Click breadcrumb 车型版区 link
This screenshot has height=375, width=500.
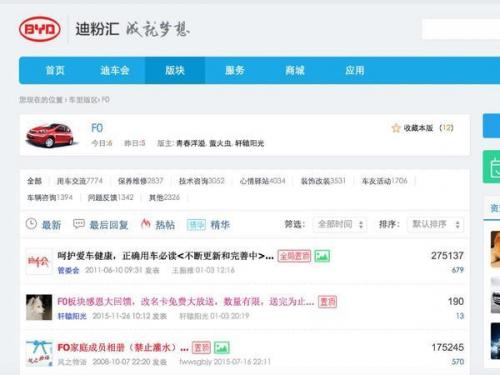tap(84, 100)
